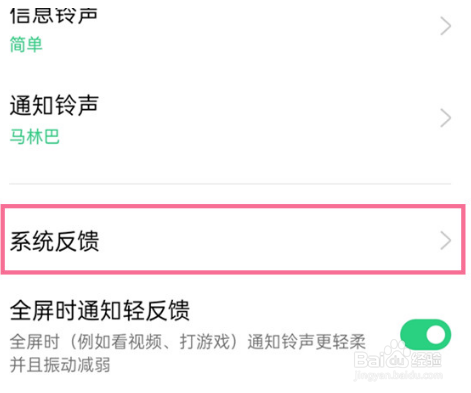Click the Bai text in the watermark
471x393 pixels.
(368, 360)
